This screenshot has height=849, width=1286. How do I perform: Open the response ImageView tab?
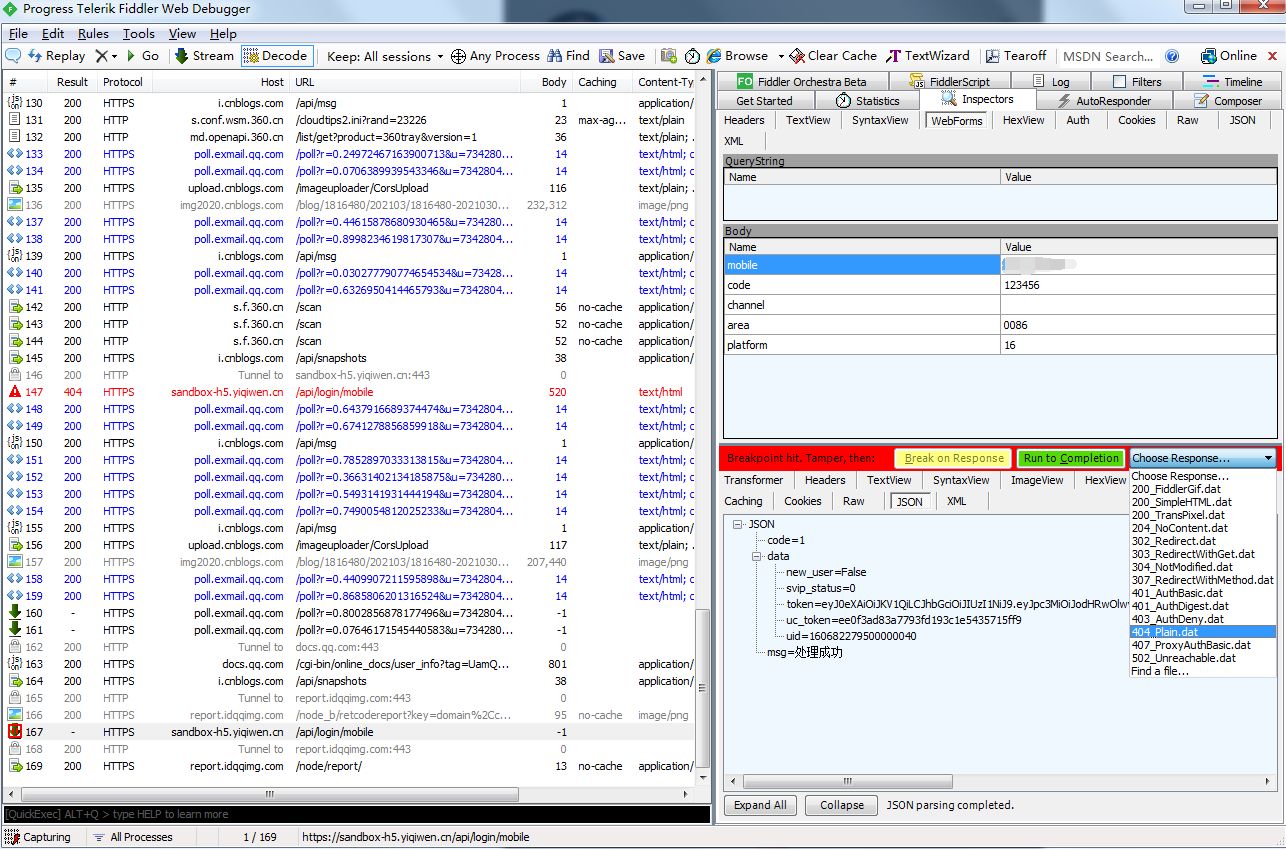pos(1037,480)
